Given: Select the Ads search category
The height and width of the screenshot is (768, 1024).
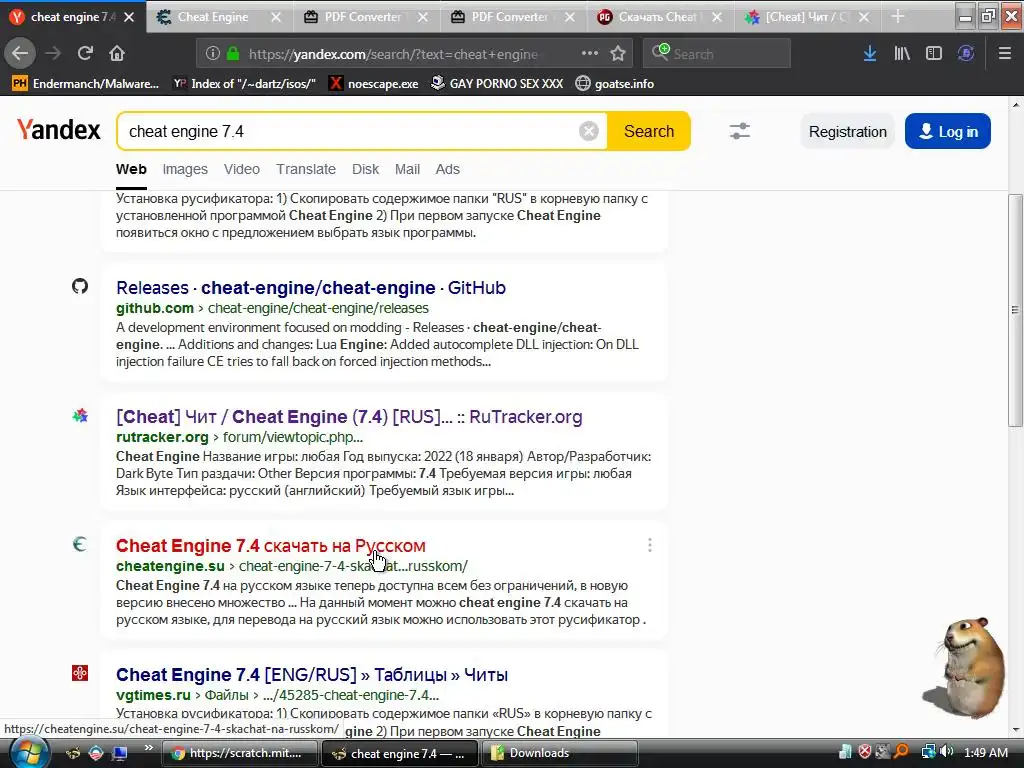Looking at the screenshot, I should click(447, 169).
